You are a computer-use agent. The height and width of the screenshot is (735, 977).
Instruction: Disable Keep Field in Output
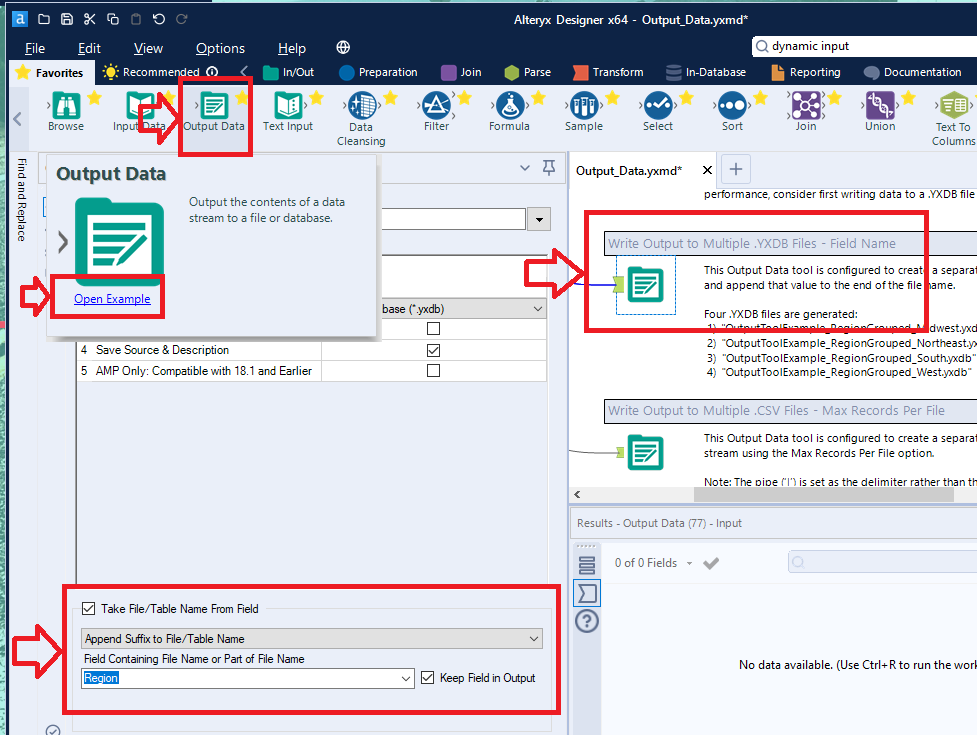(427, 677)
